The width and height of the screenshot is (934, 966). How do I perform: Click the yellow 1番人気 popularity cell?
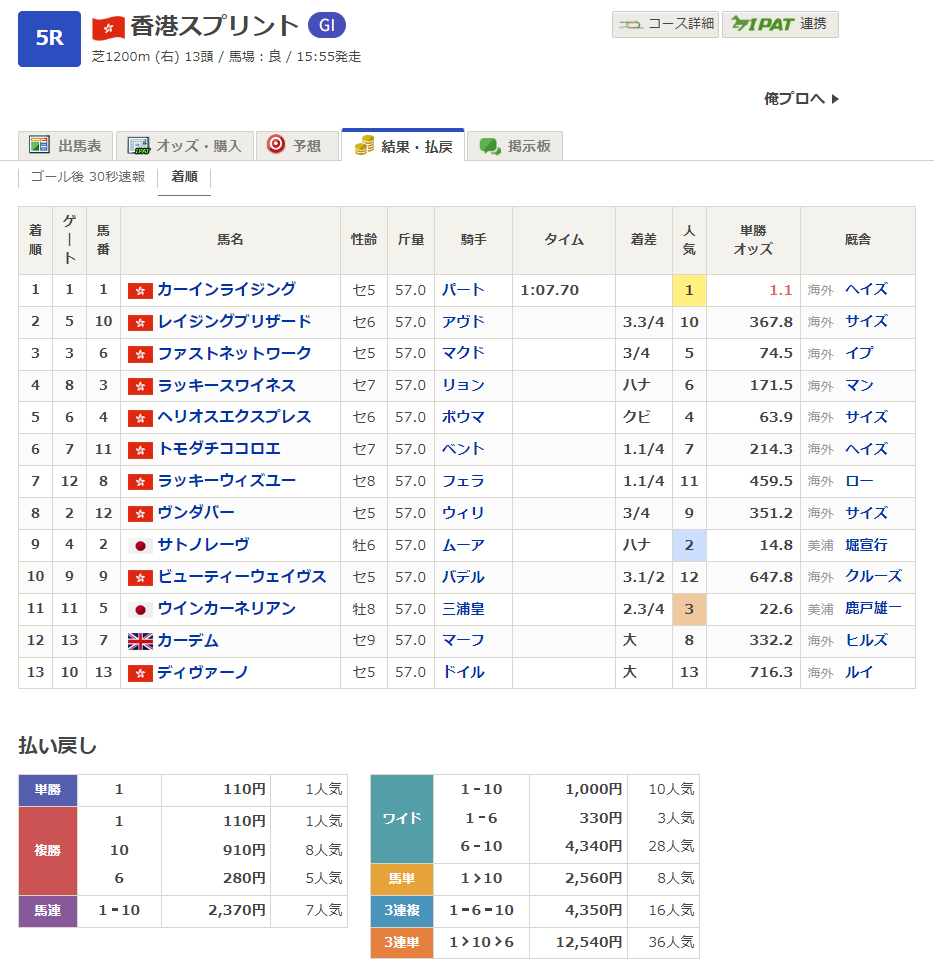[x=688, y=290]
